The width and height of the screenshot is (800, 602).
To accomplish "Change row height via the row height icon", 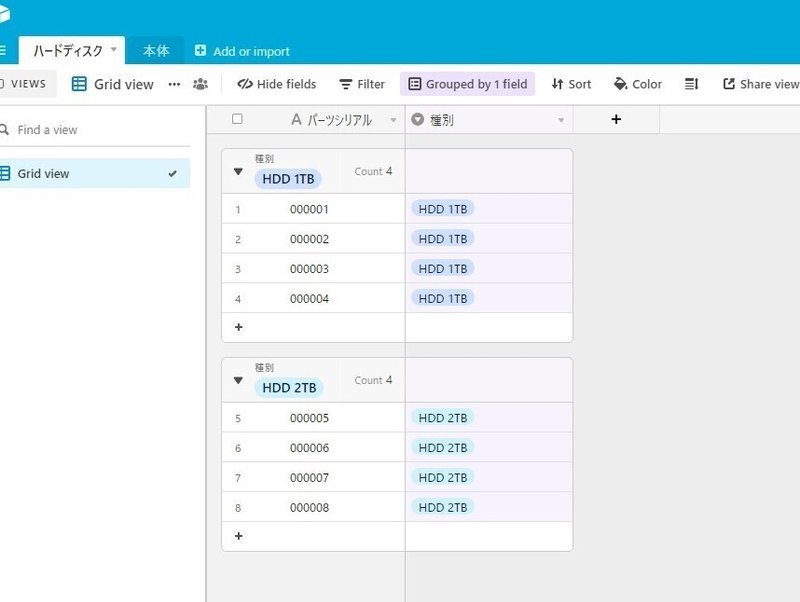I will [691, 84].
